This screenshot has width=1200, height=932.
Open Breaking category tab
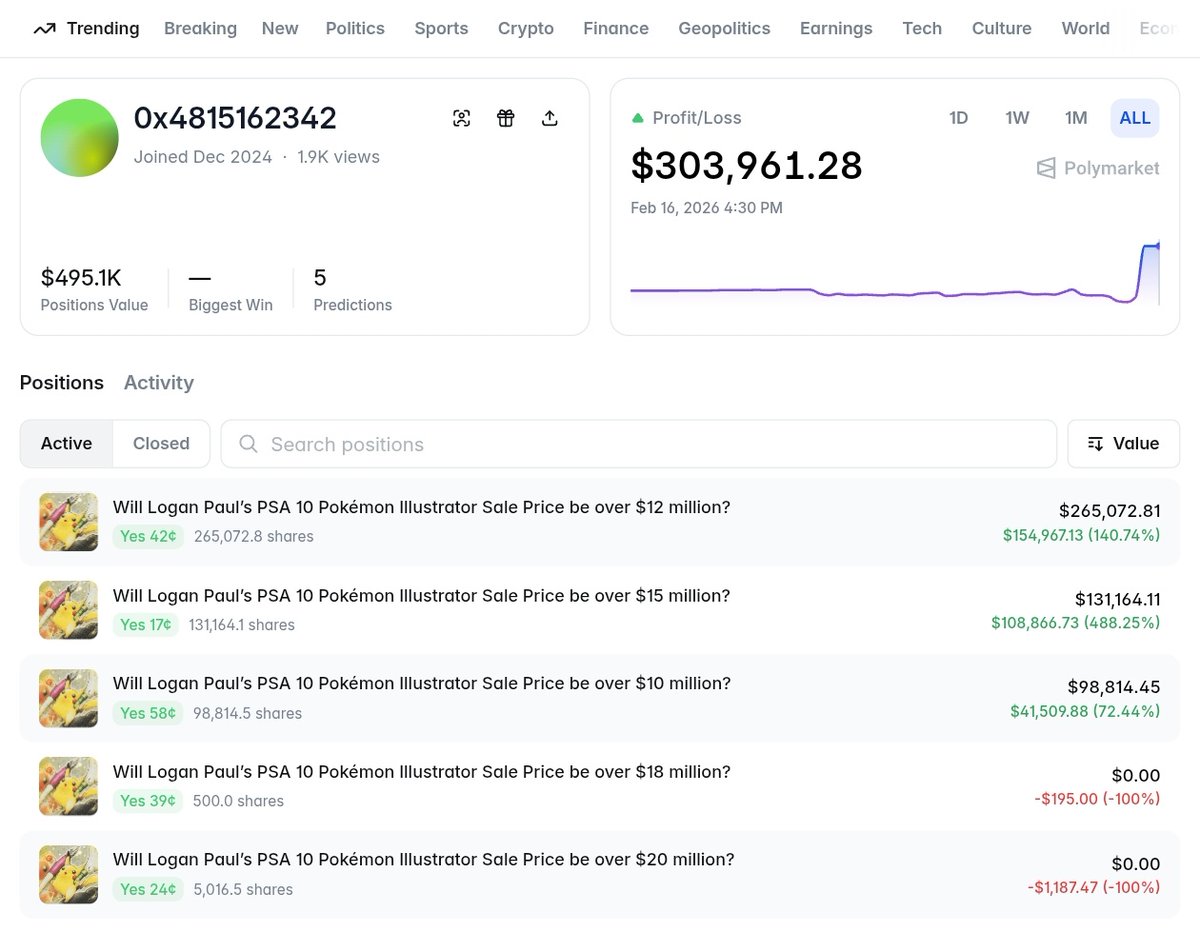coord(200,28)
